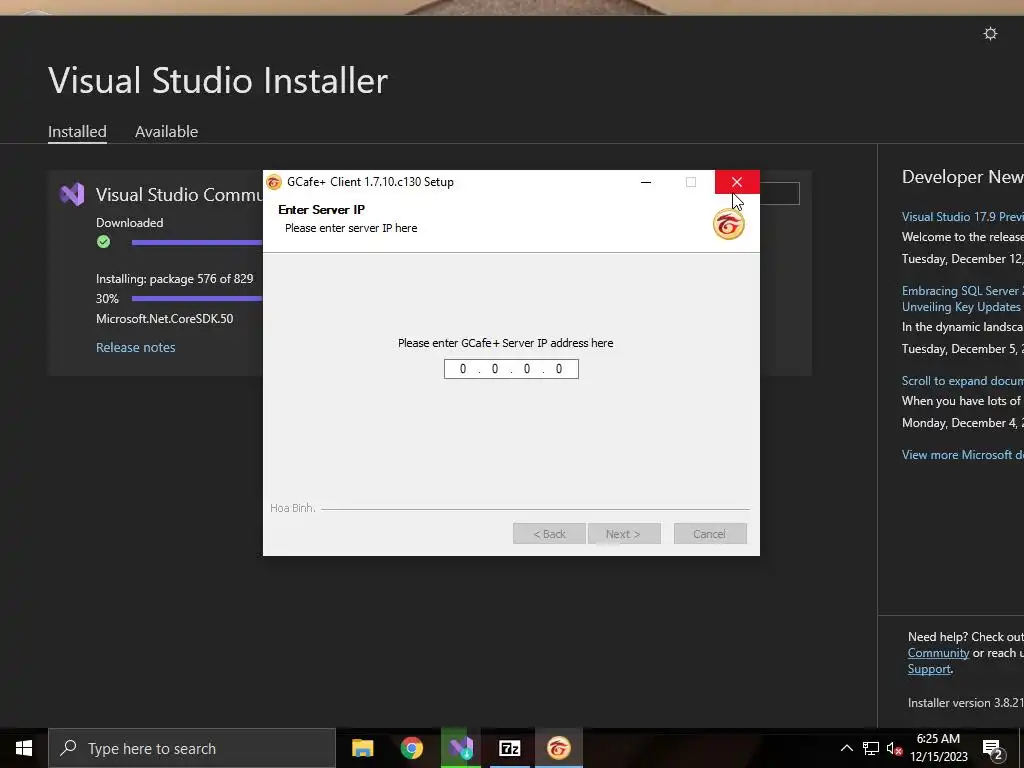1024x768 pixels.
Task: Open network status tray icon
Action: (x=871, y=748)
